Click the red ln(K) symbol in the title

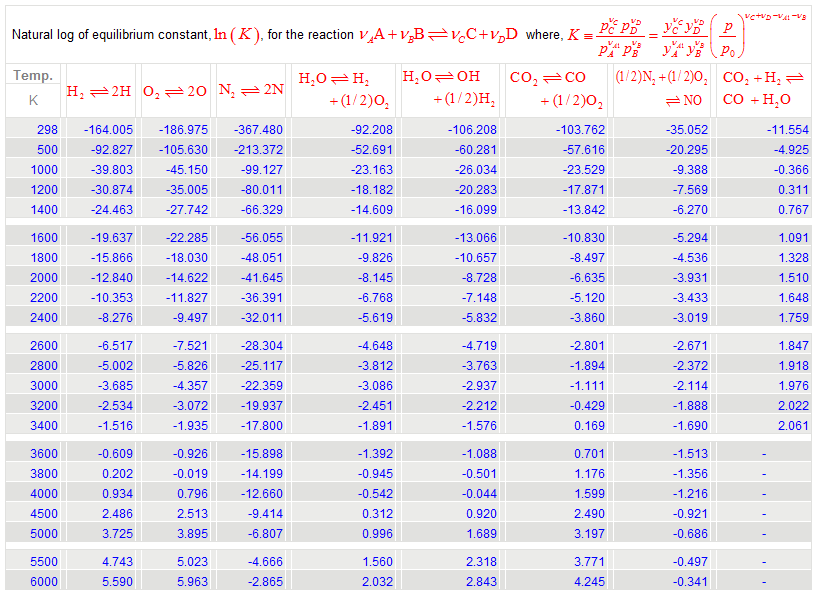[x=237, y=34]
